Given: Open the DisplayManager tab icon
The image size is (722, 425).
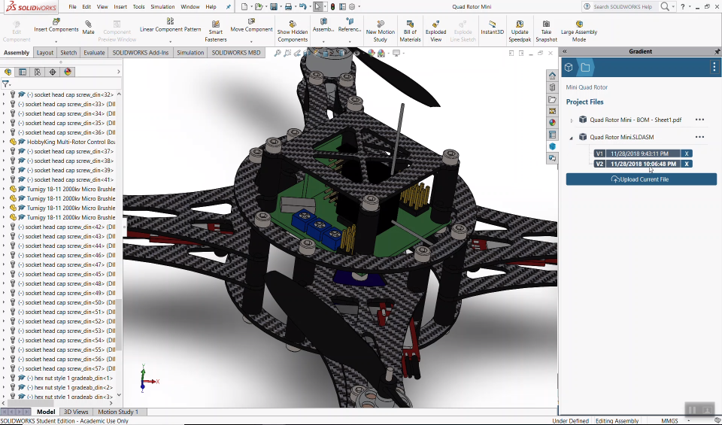Looking at the screenshot, I should coord(68,72).
